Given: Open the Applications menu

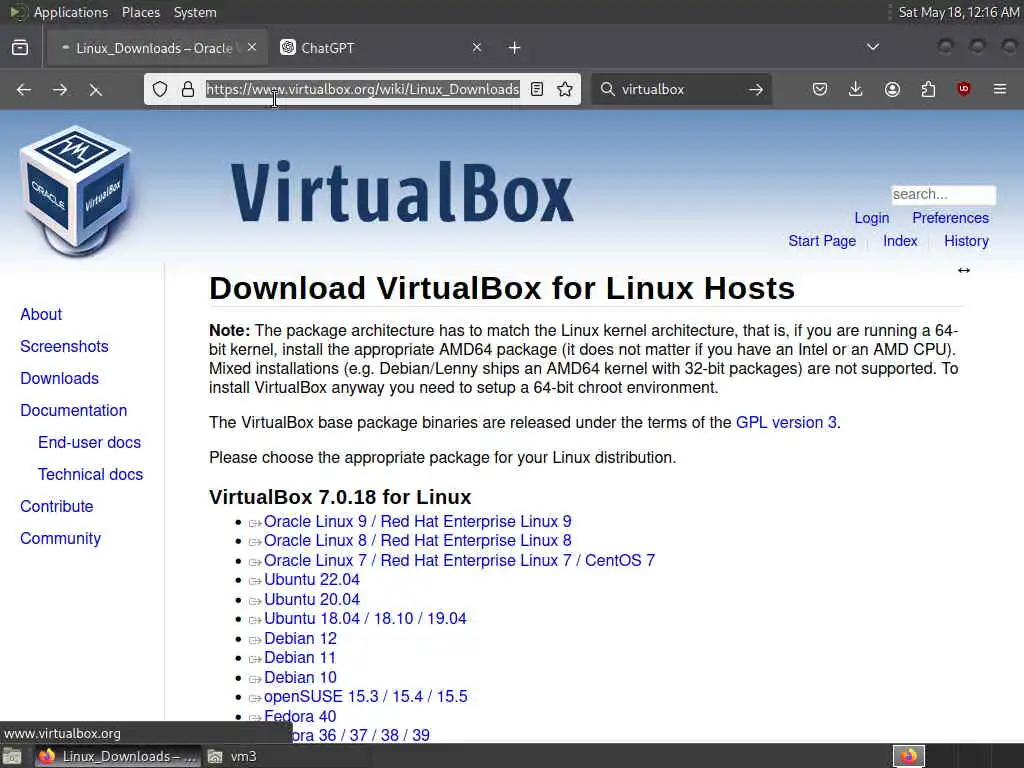Looking at the screenshot, I should pos(71,12).
